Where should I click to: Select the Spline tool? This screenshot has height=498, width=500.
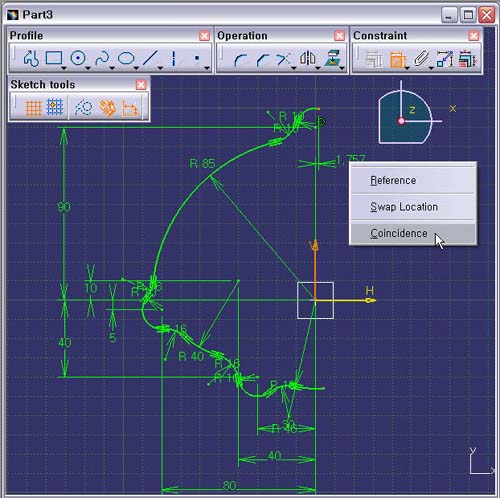102,58
